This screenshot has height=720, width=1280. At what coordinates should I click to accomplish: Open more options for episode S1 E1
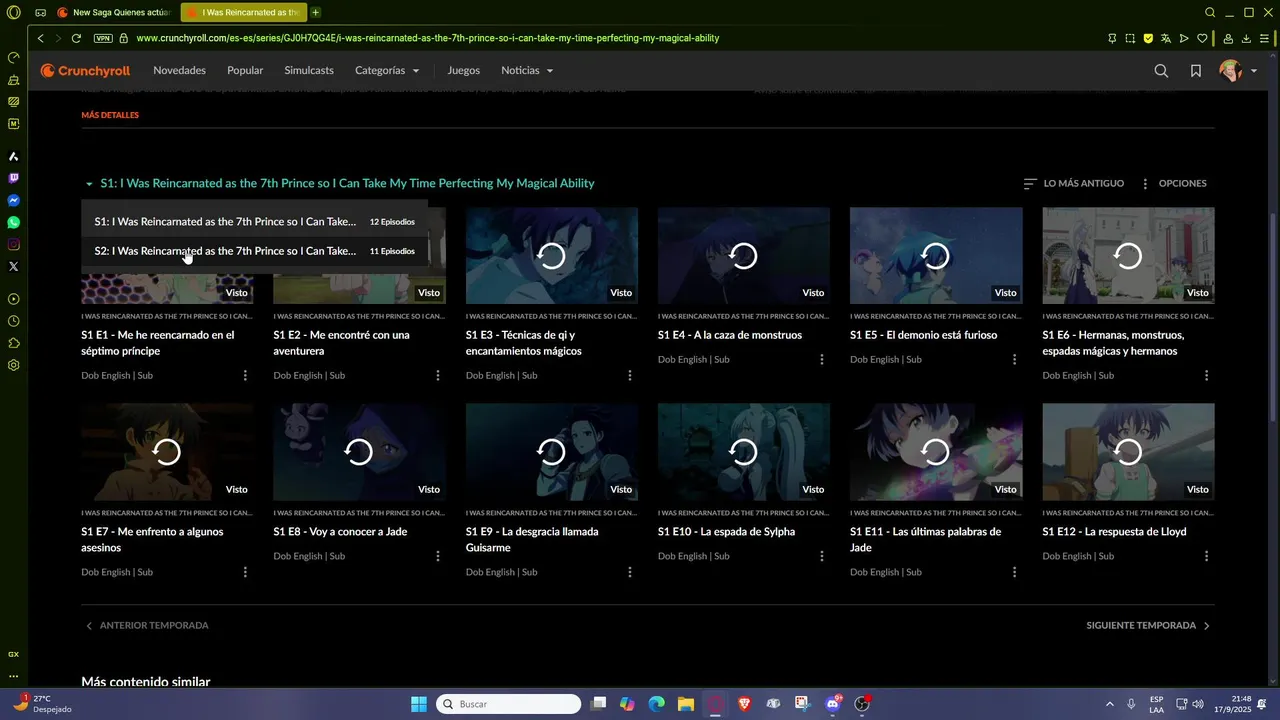pyautogui.click(x=245, y=376)
